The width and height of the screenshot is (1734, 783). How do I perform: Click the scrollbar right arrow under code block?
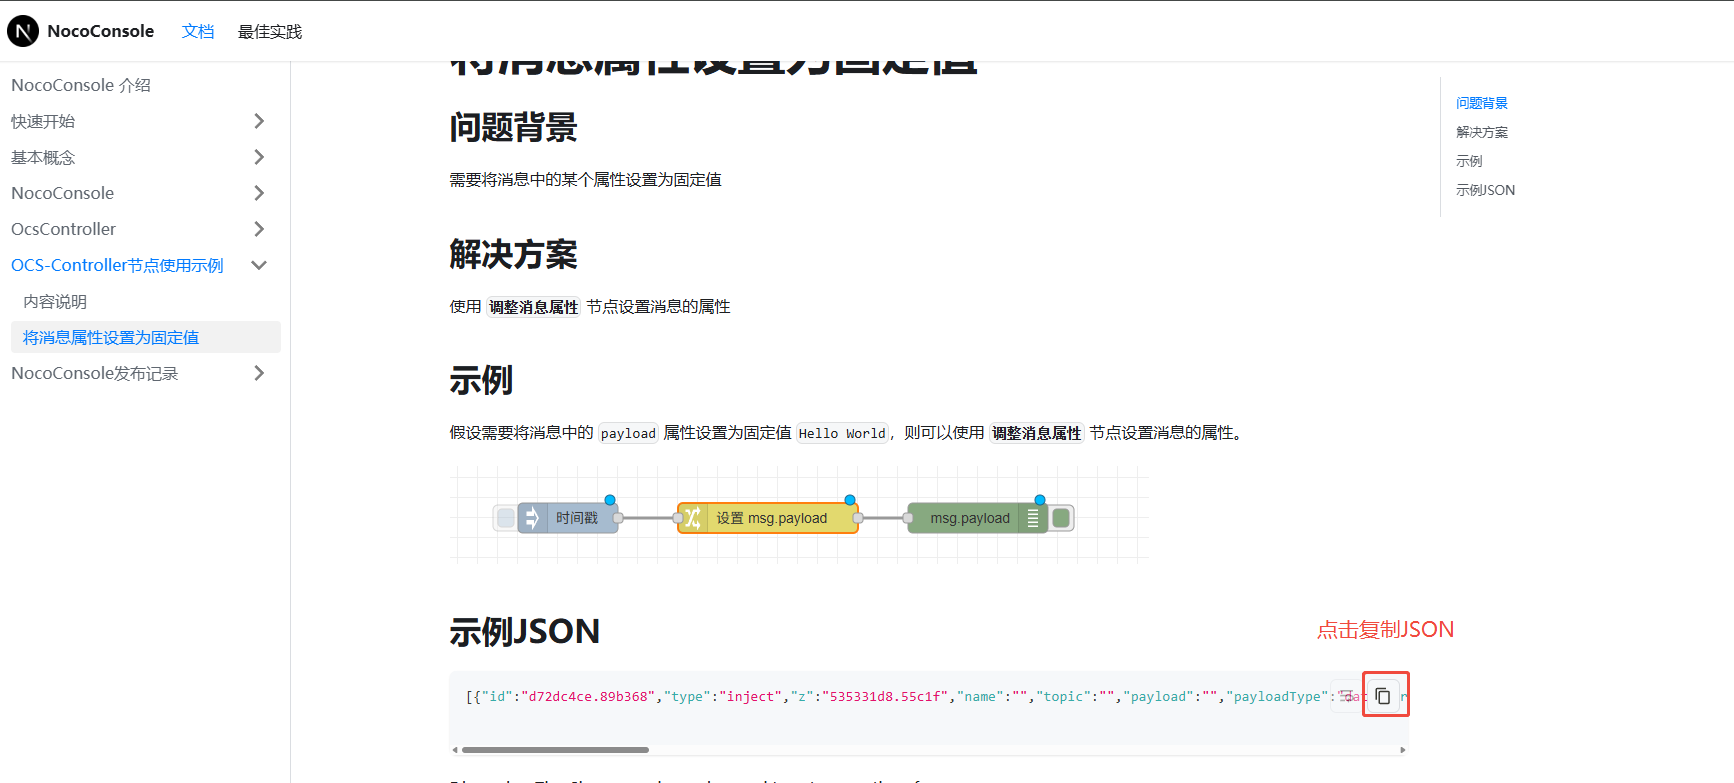click(1402, 749)
